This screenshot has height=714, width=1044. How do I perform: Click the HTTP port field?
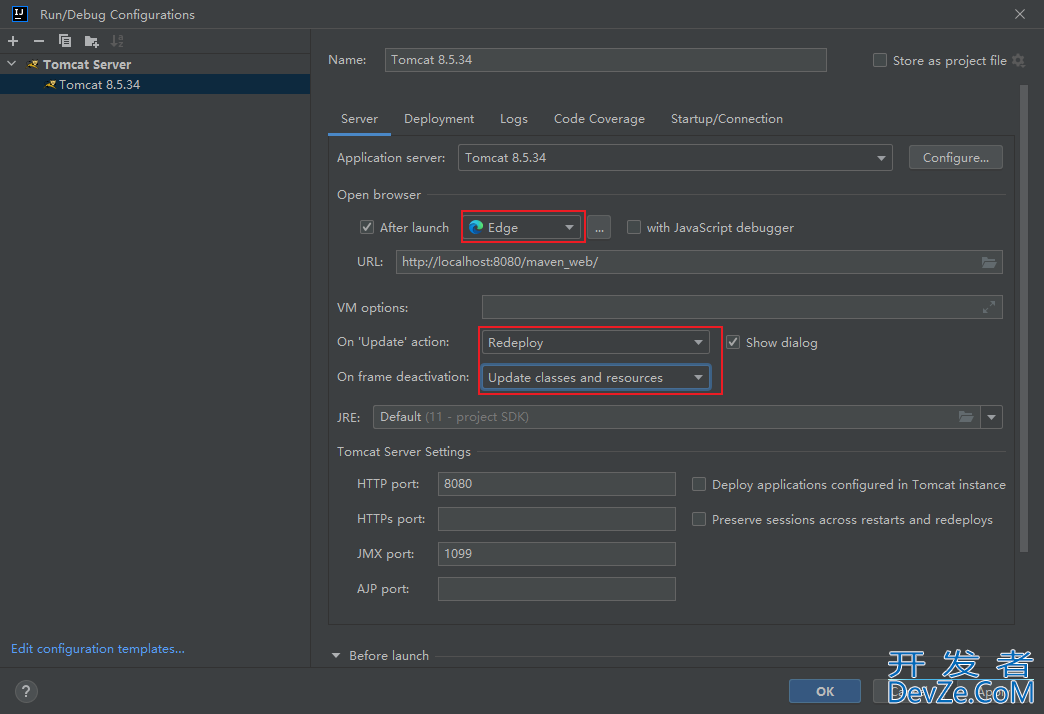coord(557,484)
